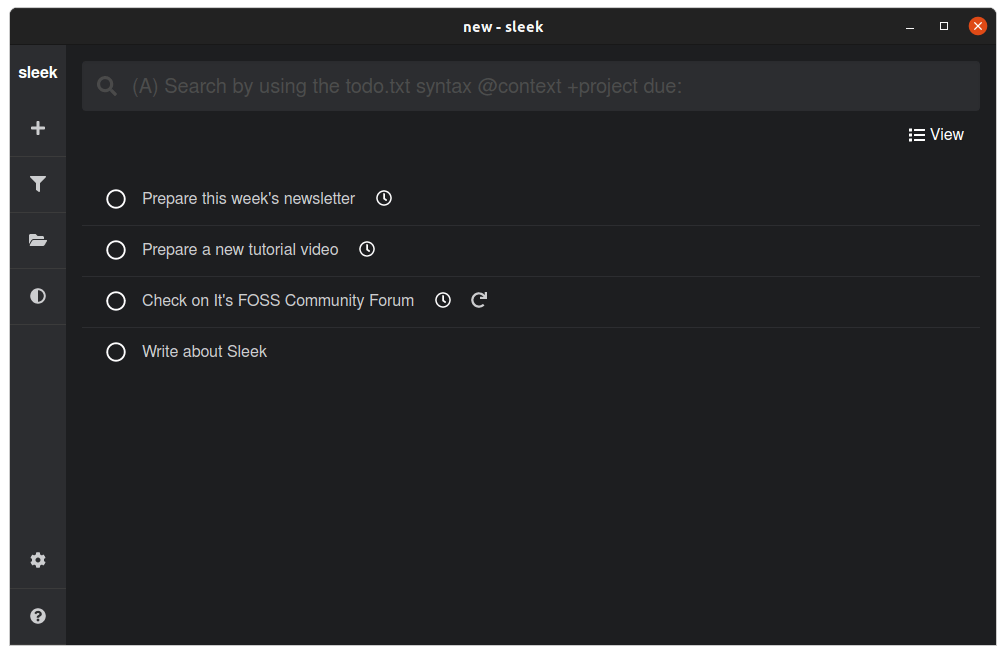Open a todo file via the folder icon
1006x655 pixels.
tap(37, 240)
